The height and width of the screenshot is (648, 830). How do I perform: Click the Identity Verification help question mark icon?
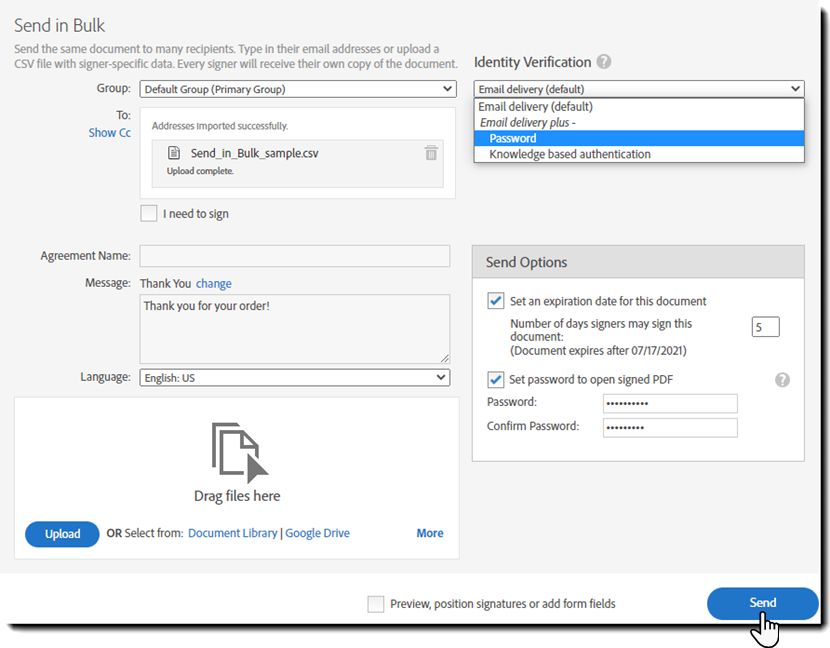pos(603,62)
